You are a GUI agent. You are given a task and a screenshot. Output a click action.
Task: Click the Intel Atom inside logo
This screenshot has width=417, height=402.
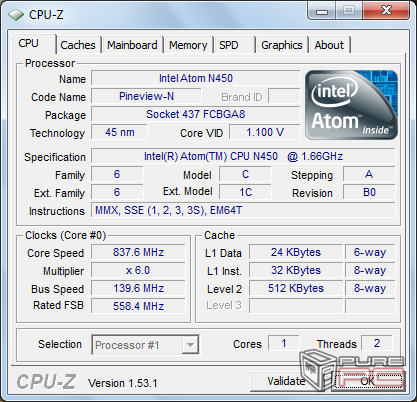[351, 105]
